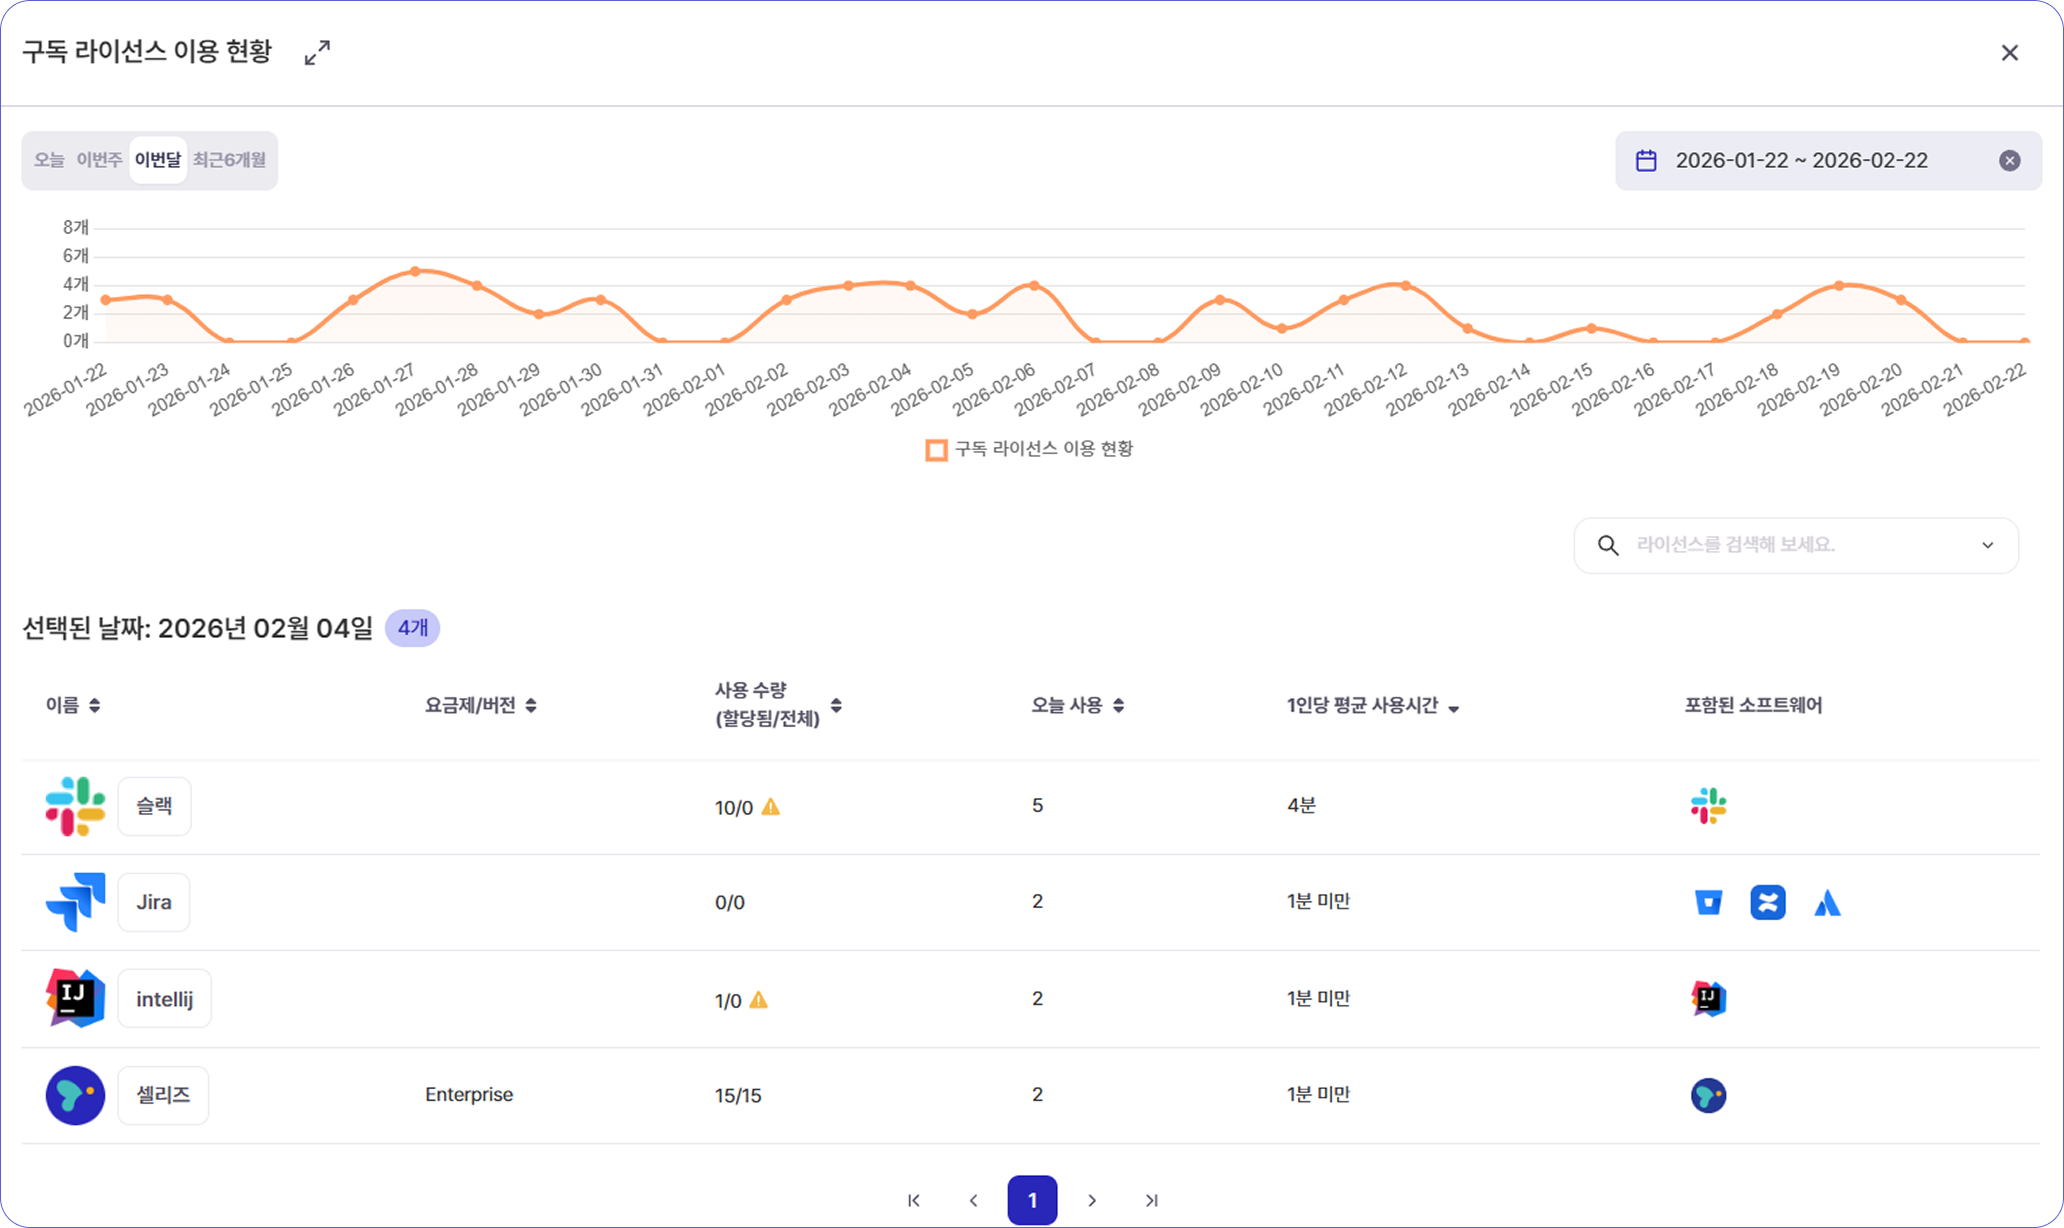
Task: Select the 최근6개월 period tab
Action: [x=229, y=160]
